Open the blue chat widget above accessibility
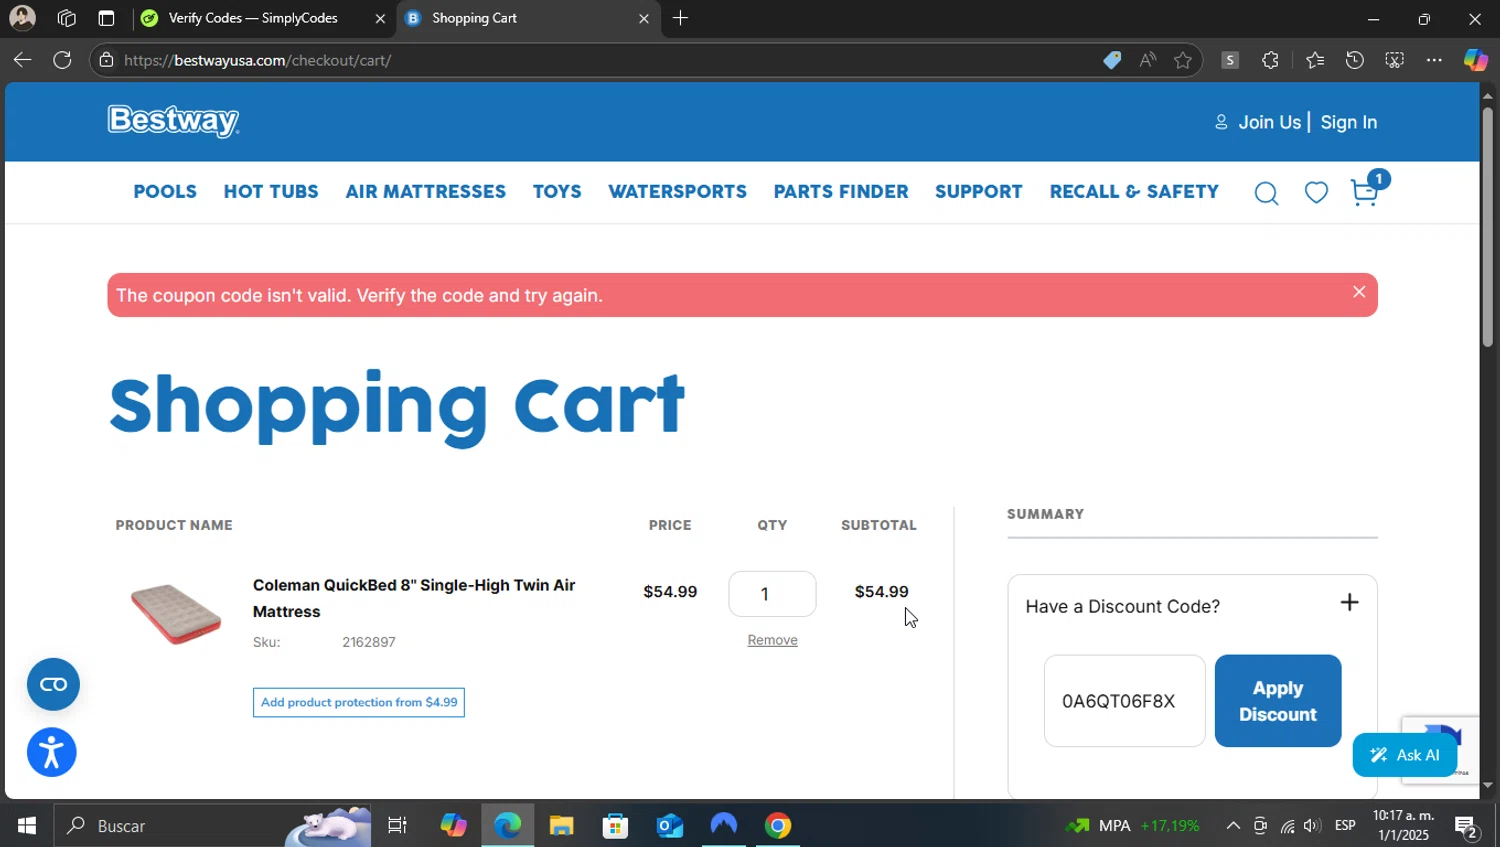1500x847 pixels. (53, 684)
